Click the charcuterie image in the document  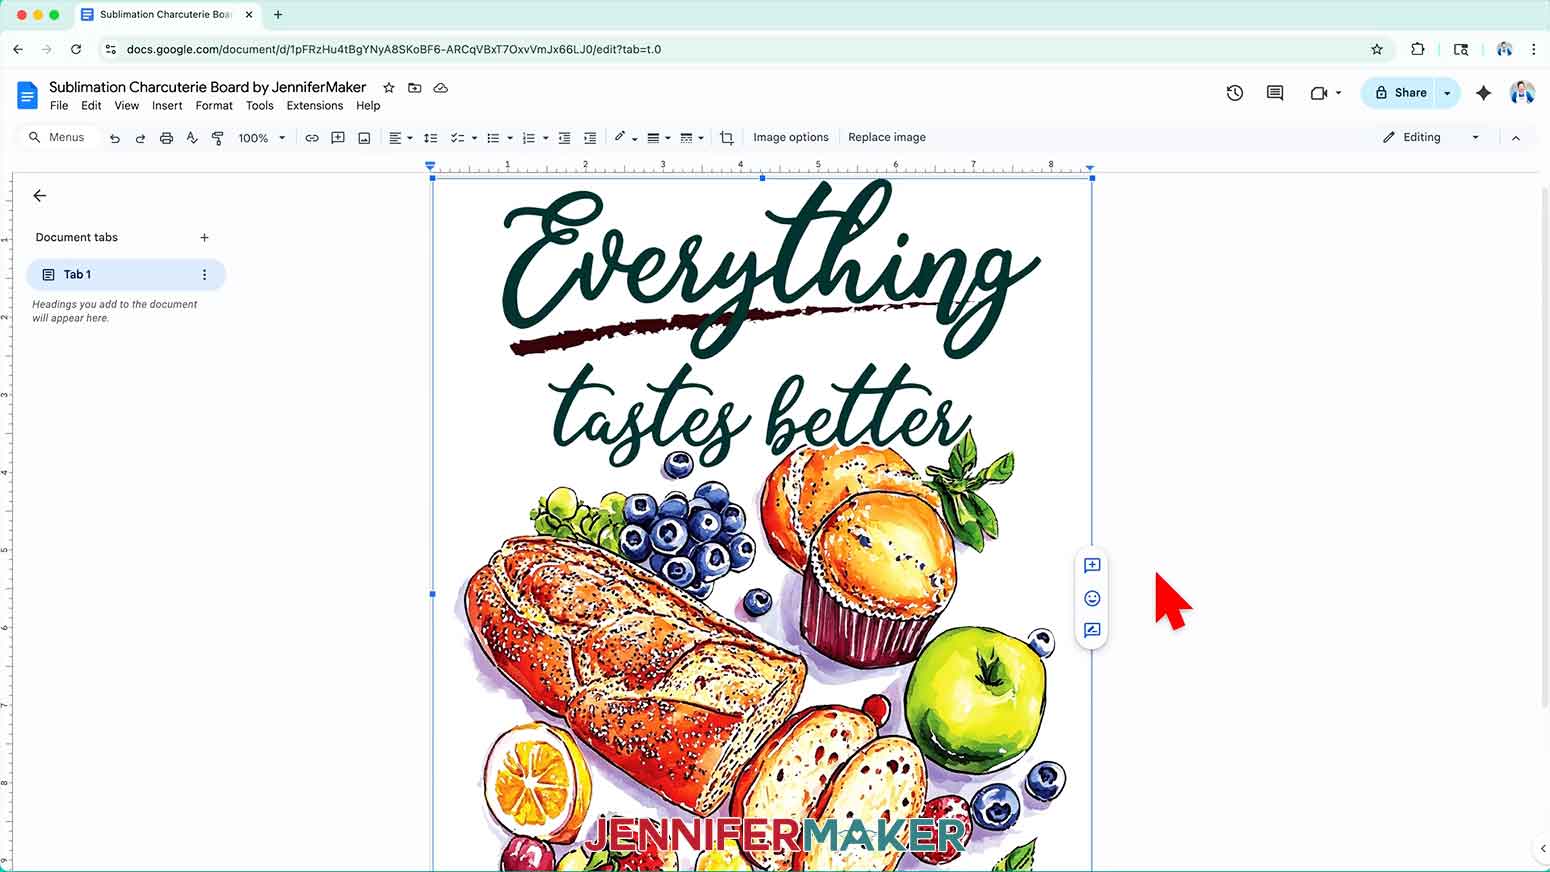click(762, 525)
